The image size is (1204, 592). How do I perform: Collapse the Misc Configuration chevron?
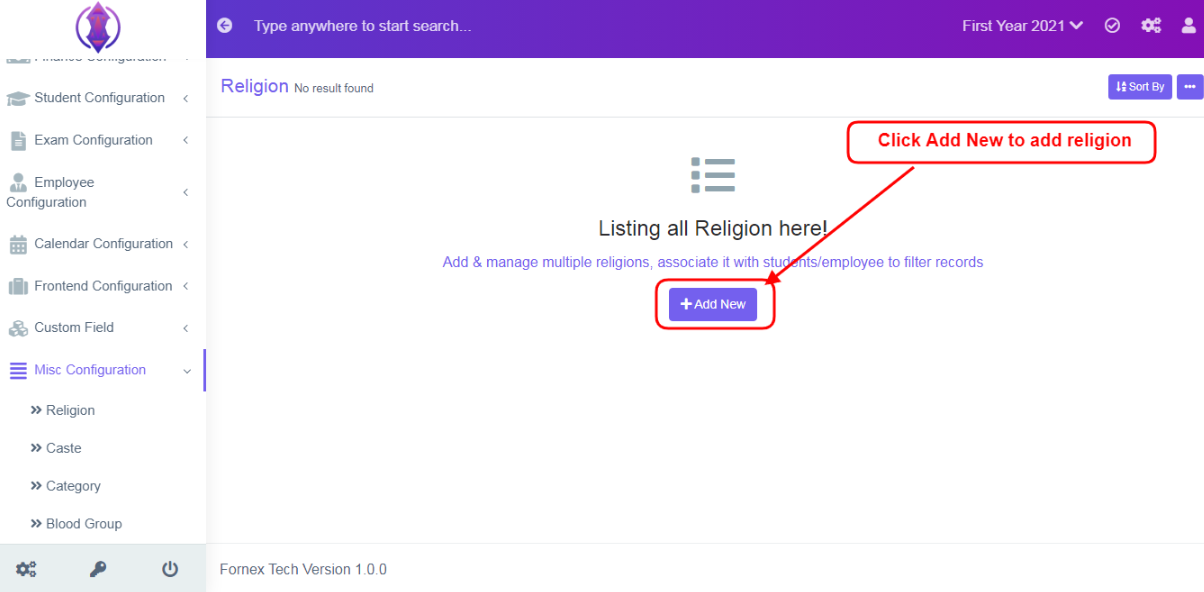[186, 371]
